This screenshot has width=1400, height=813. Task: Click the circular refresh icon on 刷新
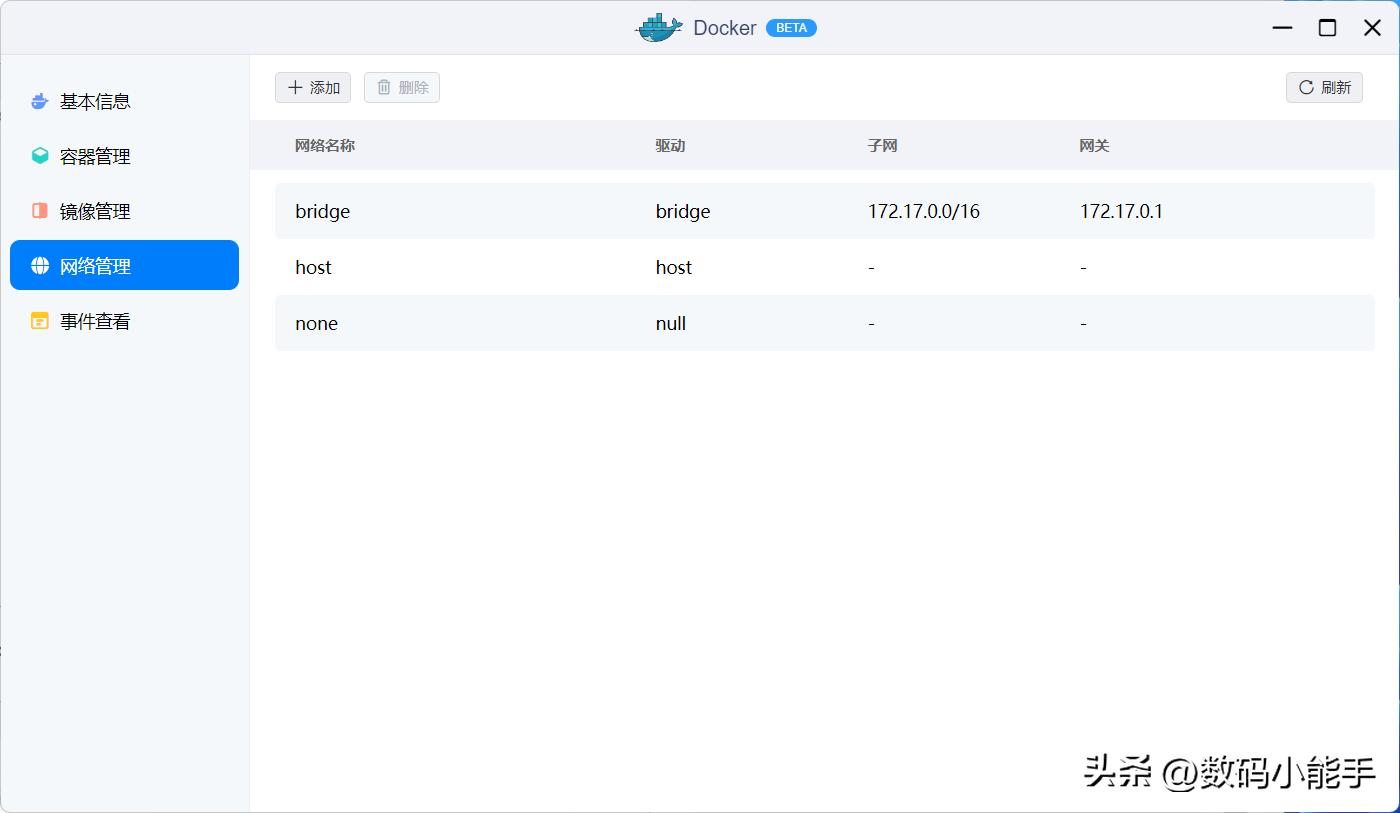tap(1306, 87)
